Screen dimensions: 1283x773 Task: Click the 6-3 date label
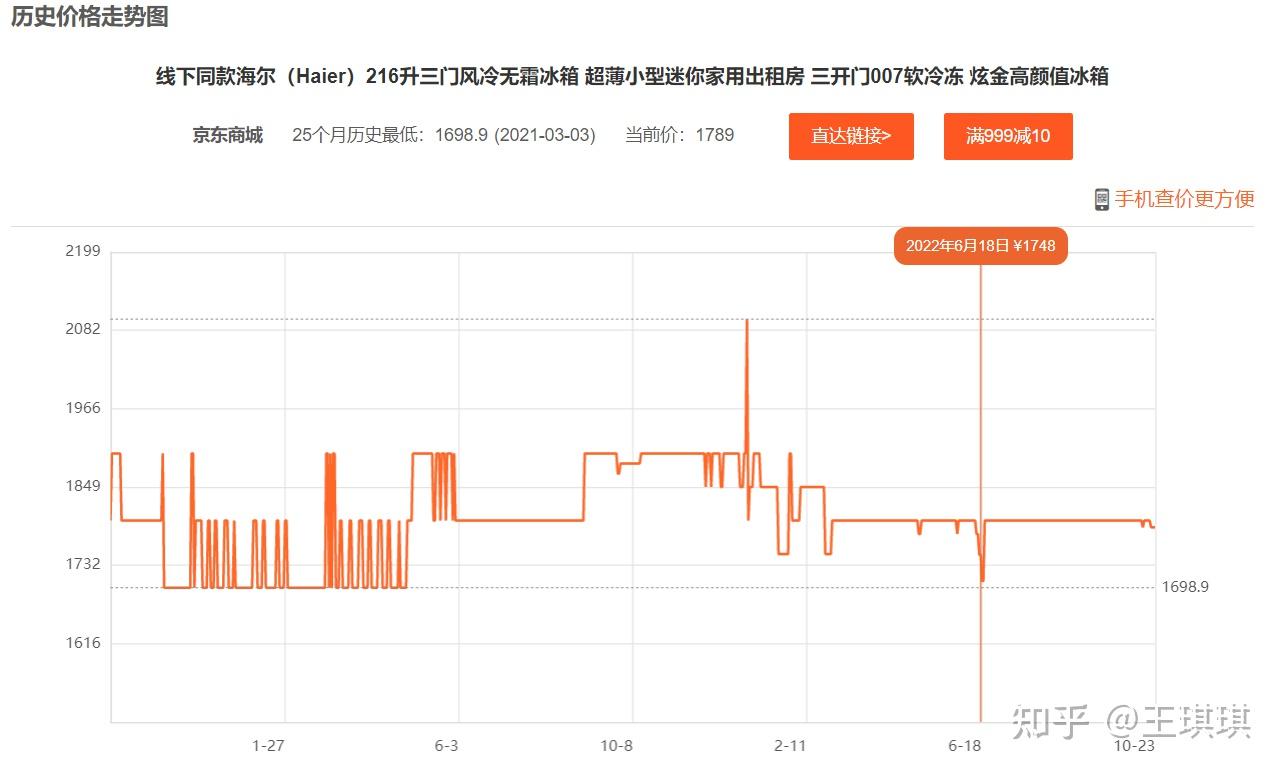point(446,746)
